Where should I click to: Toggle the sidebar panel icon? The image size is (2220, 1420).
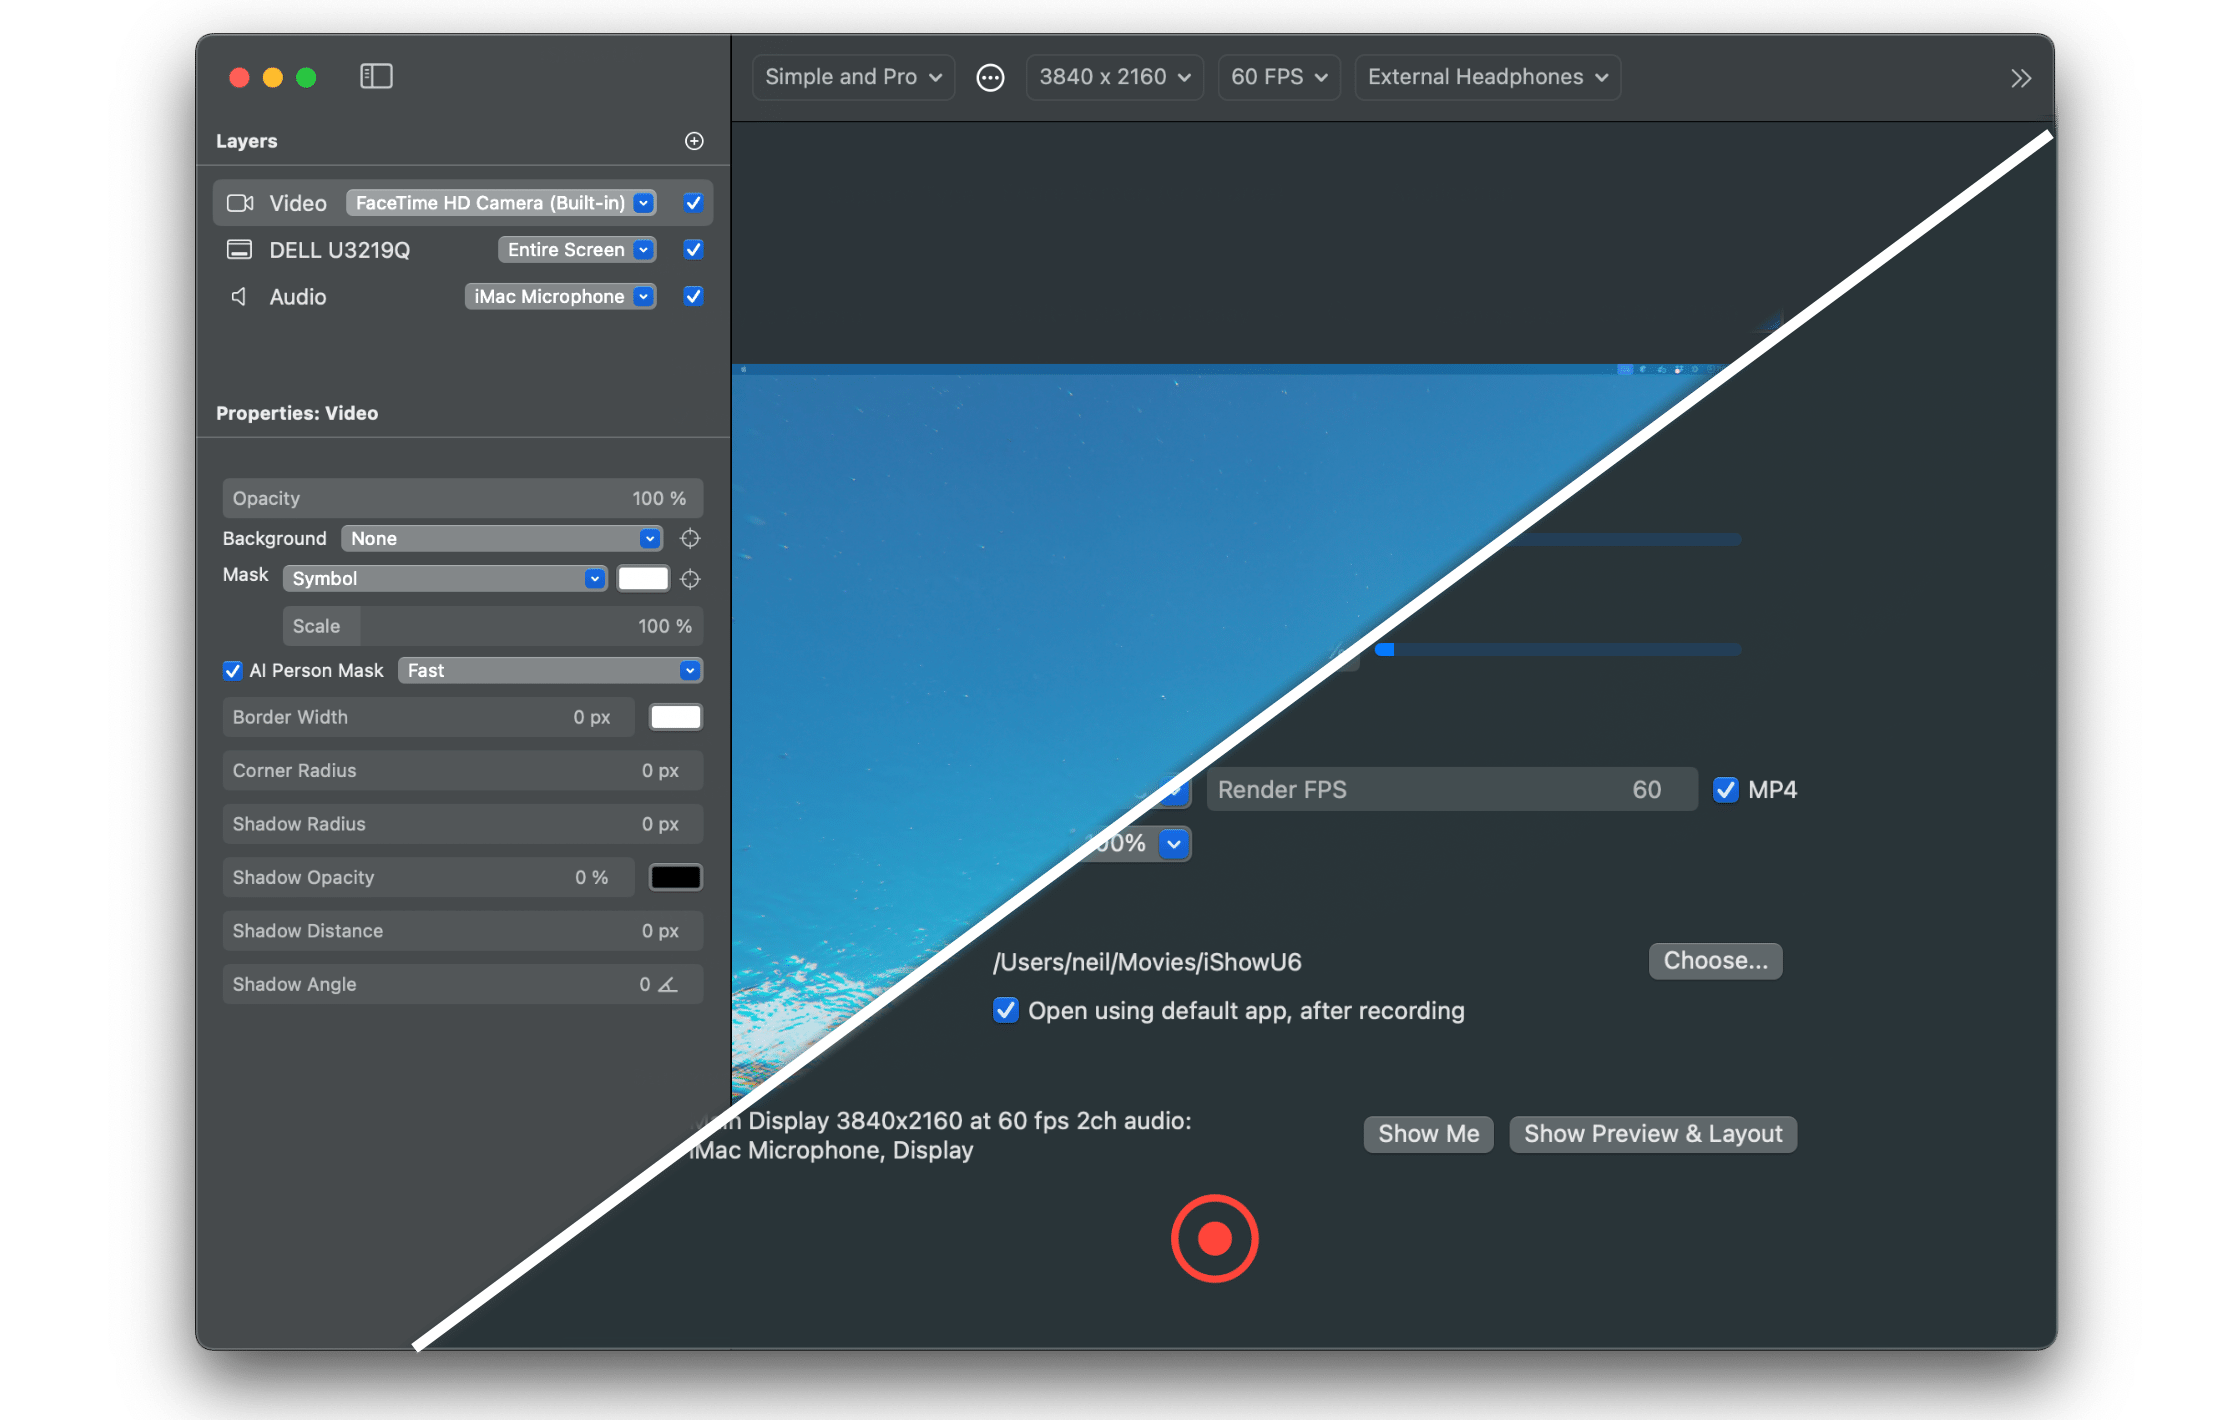(376, 76)
